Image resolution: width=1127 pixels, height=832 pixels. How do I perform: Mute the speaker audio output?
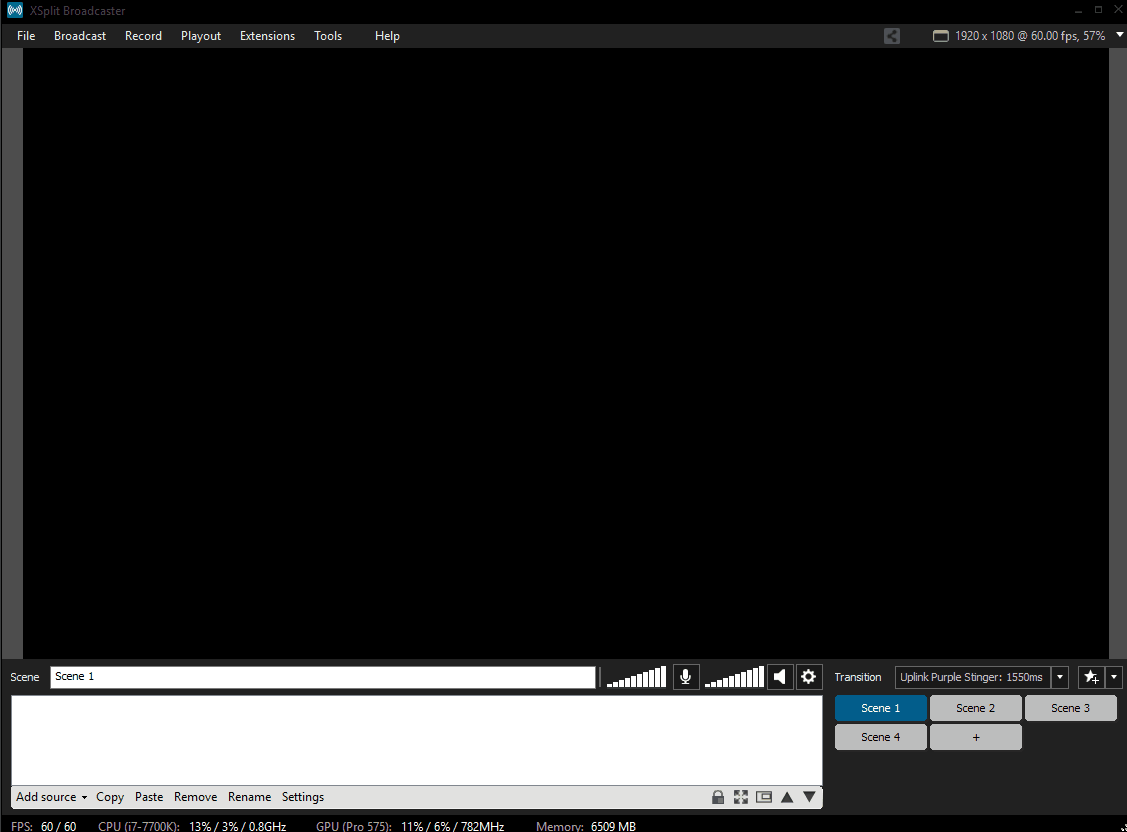click(x=780, y=677)
